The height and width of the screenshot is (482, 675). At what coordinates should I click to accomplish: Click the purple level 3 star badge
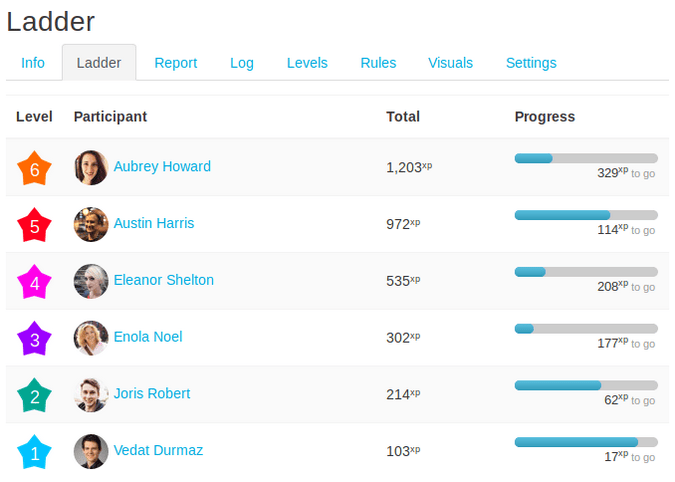coord(34,340)
